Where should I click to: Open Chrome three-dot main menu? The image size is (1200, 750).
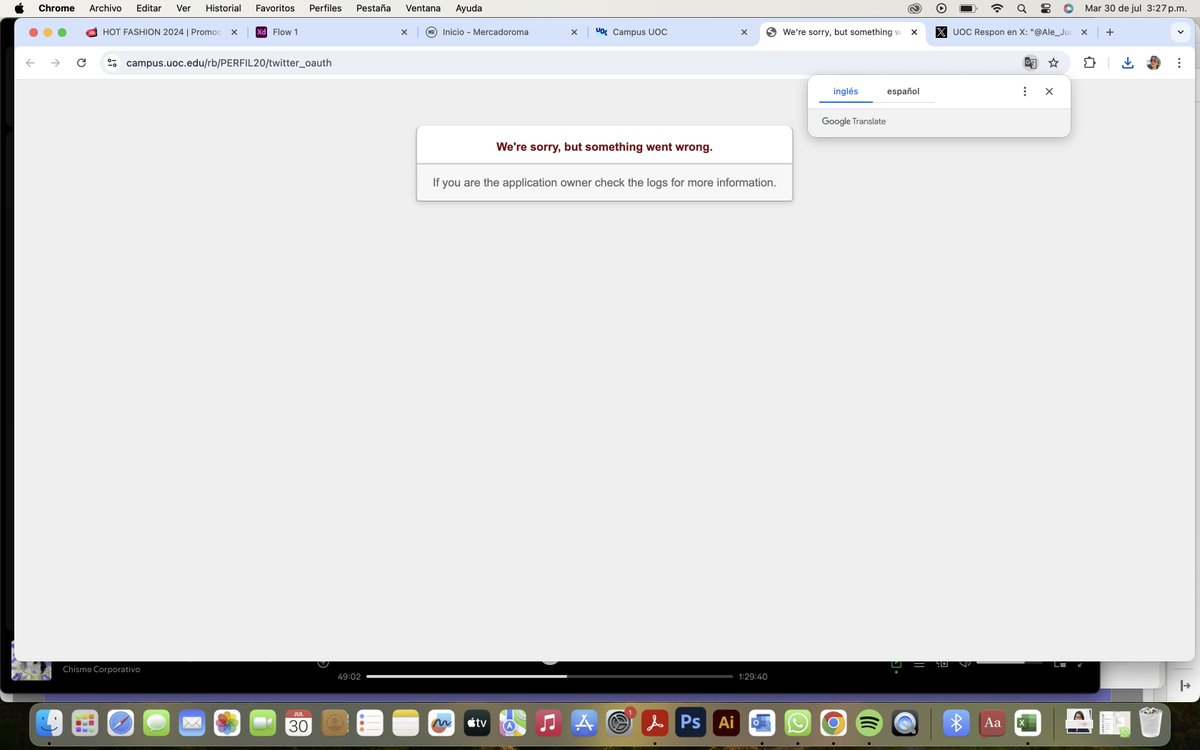pos(1179,62)
